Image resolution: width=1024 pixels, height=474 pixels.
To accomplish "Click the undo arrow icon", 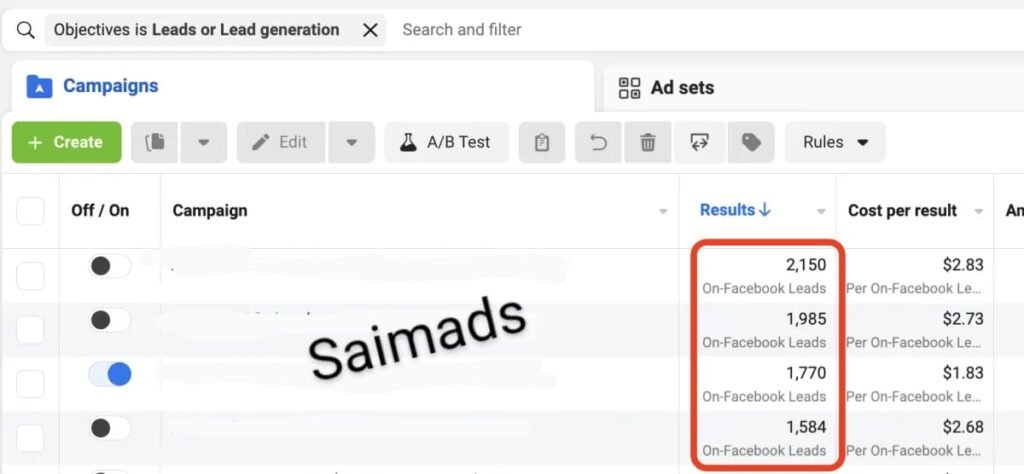I will [598, 143].
